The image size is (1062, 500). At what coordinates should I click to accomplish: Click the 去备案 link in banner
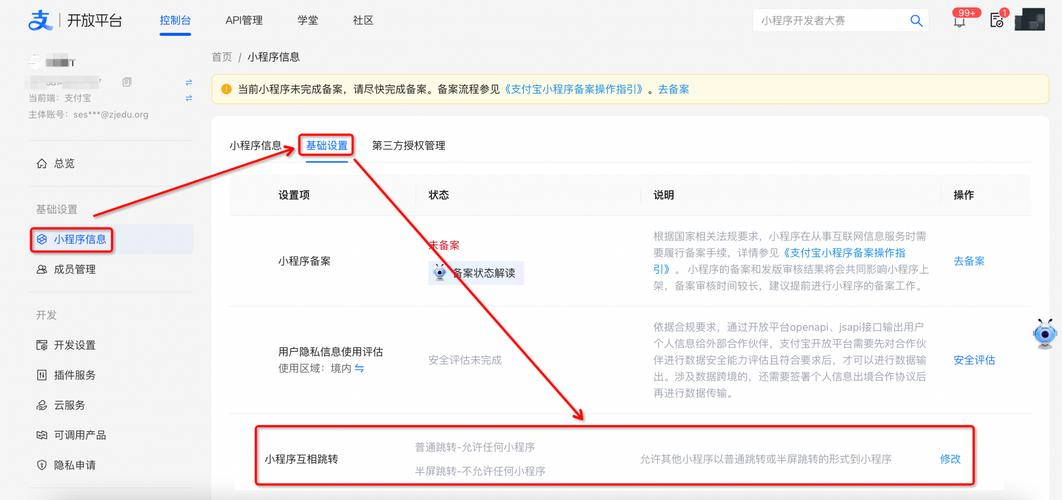[673, 89]
